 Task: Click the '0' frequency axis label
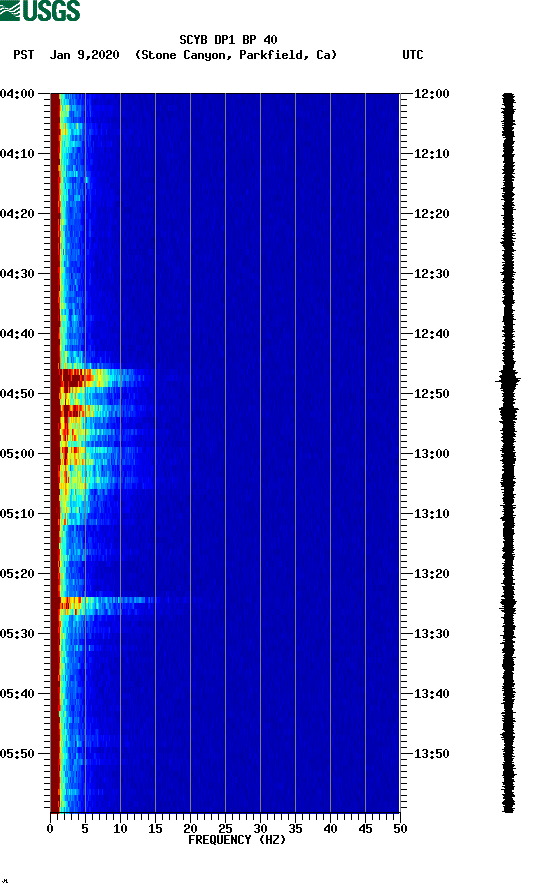click(x=50, y=829)
